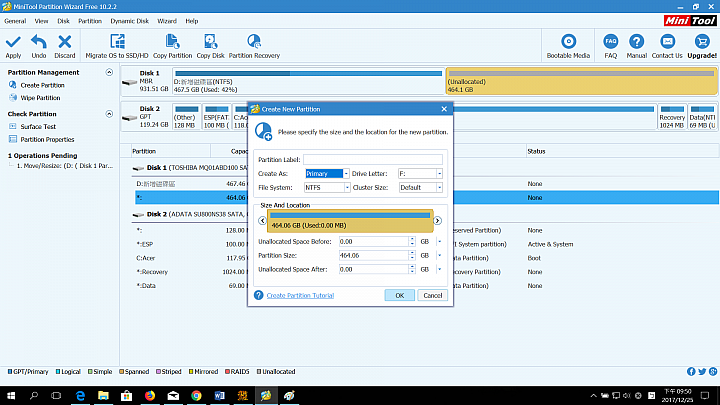
Task: Change unit for Unallocated Space Before
Action: (439, 242)
